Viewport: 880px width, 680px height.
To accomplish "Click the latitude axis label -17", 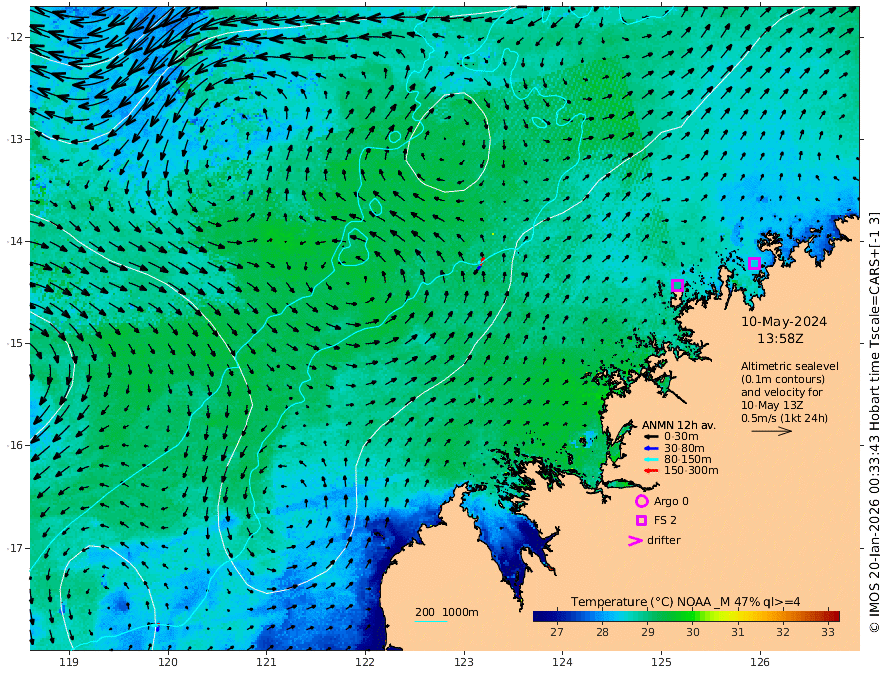I will click(x=15, y=548).
